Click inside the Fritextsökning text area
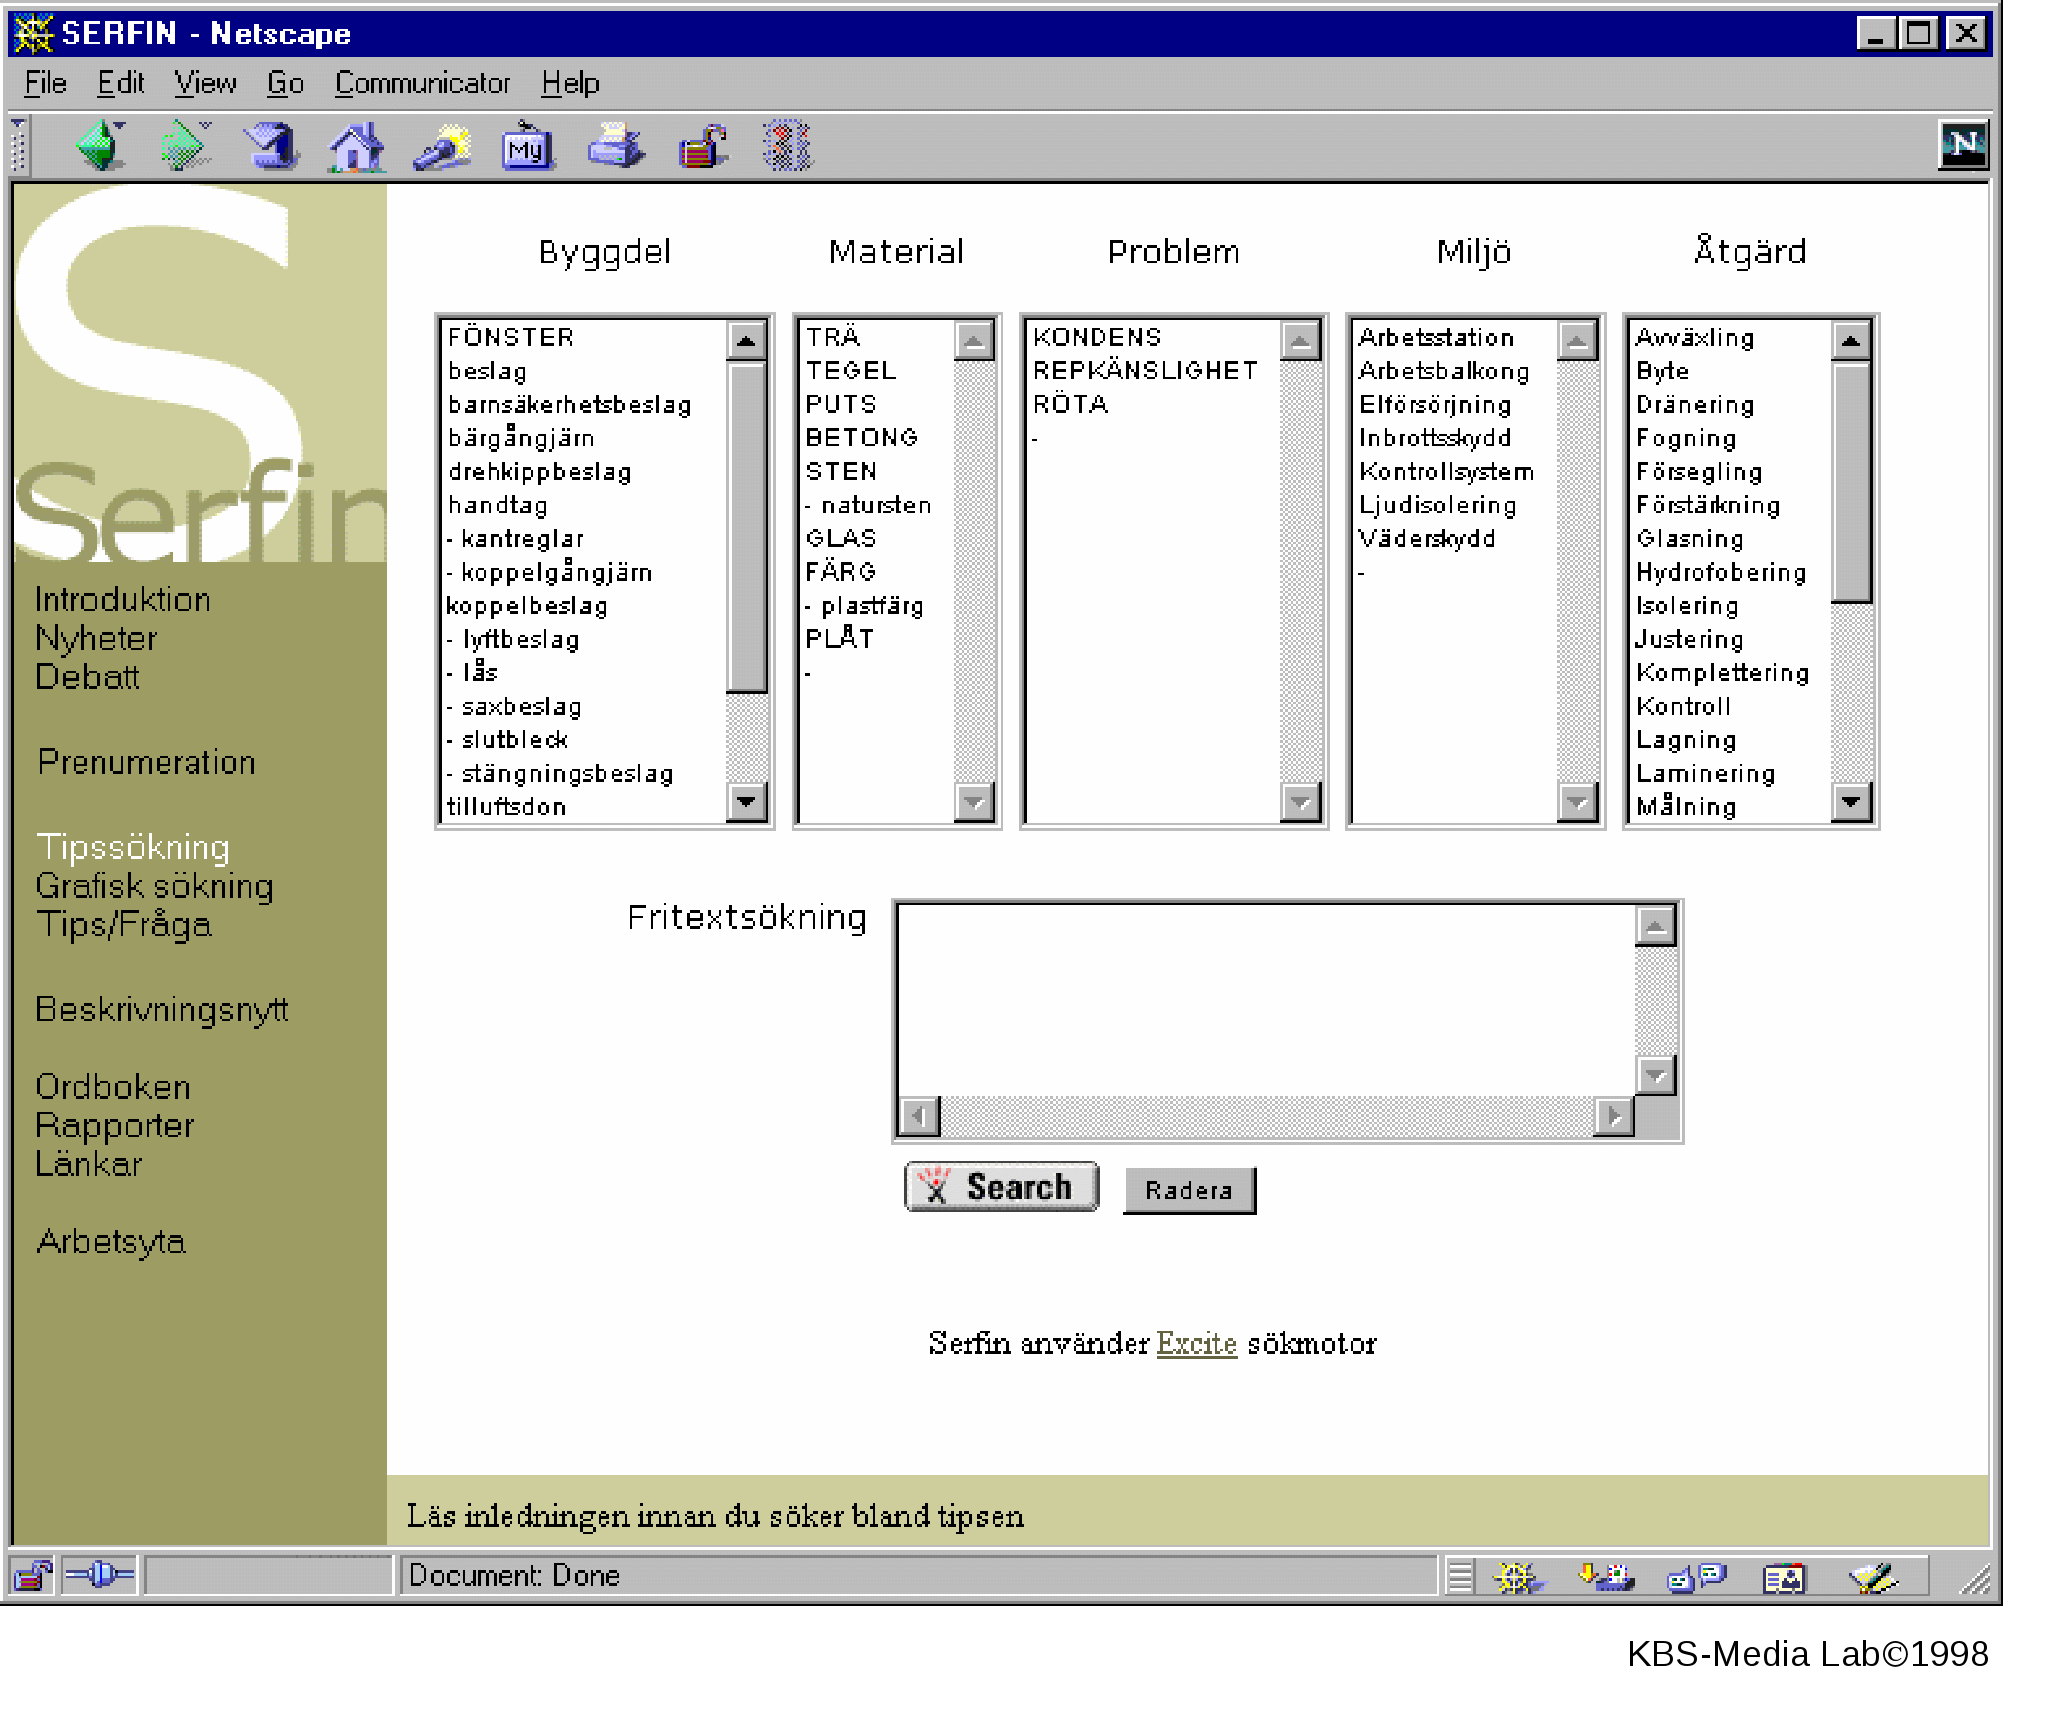 1266,1000
